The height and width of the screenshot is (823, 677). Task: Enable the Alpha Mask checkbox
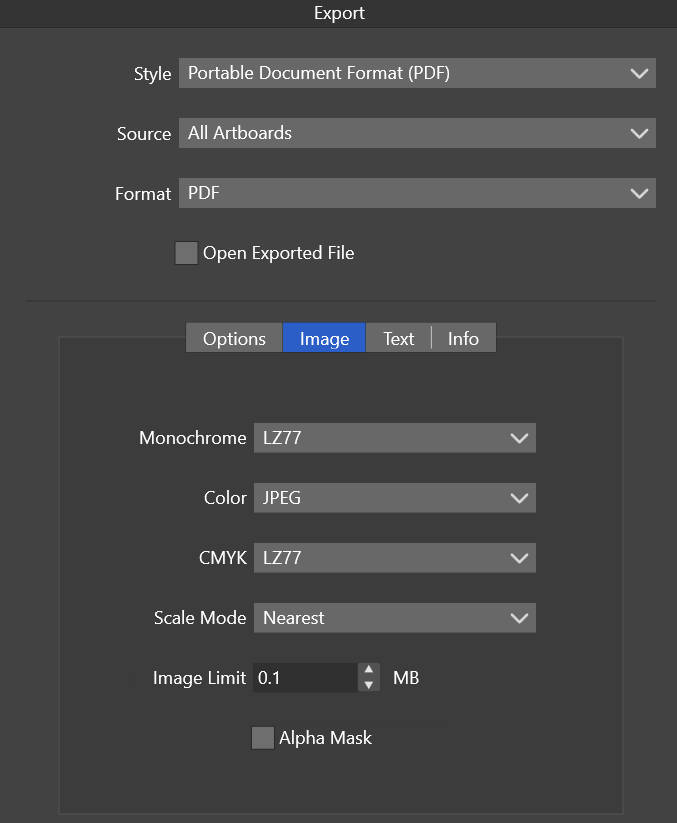tap(263, 737)
